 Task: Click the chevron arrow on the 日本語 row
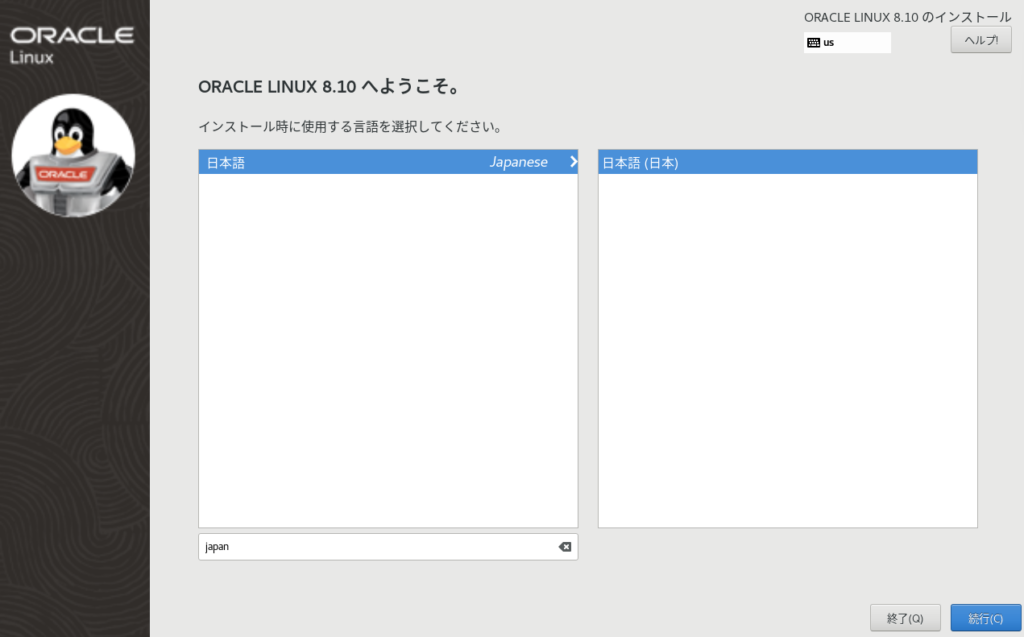tap(573, 162)
